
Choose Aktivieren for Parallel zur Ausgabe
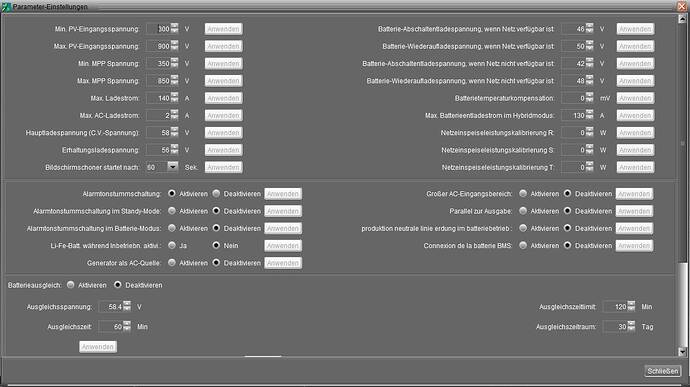(523, 211)
